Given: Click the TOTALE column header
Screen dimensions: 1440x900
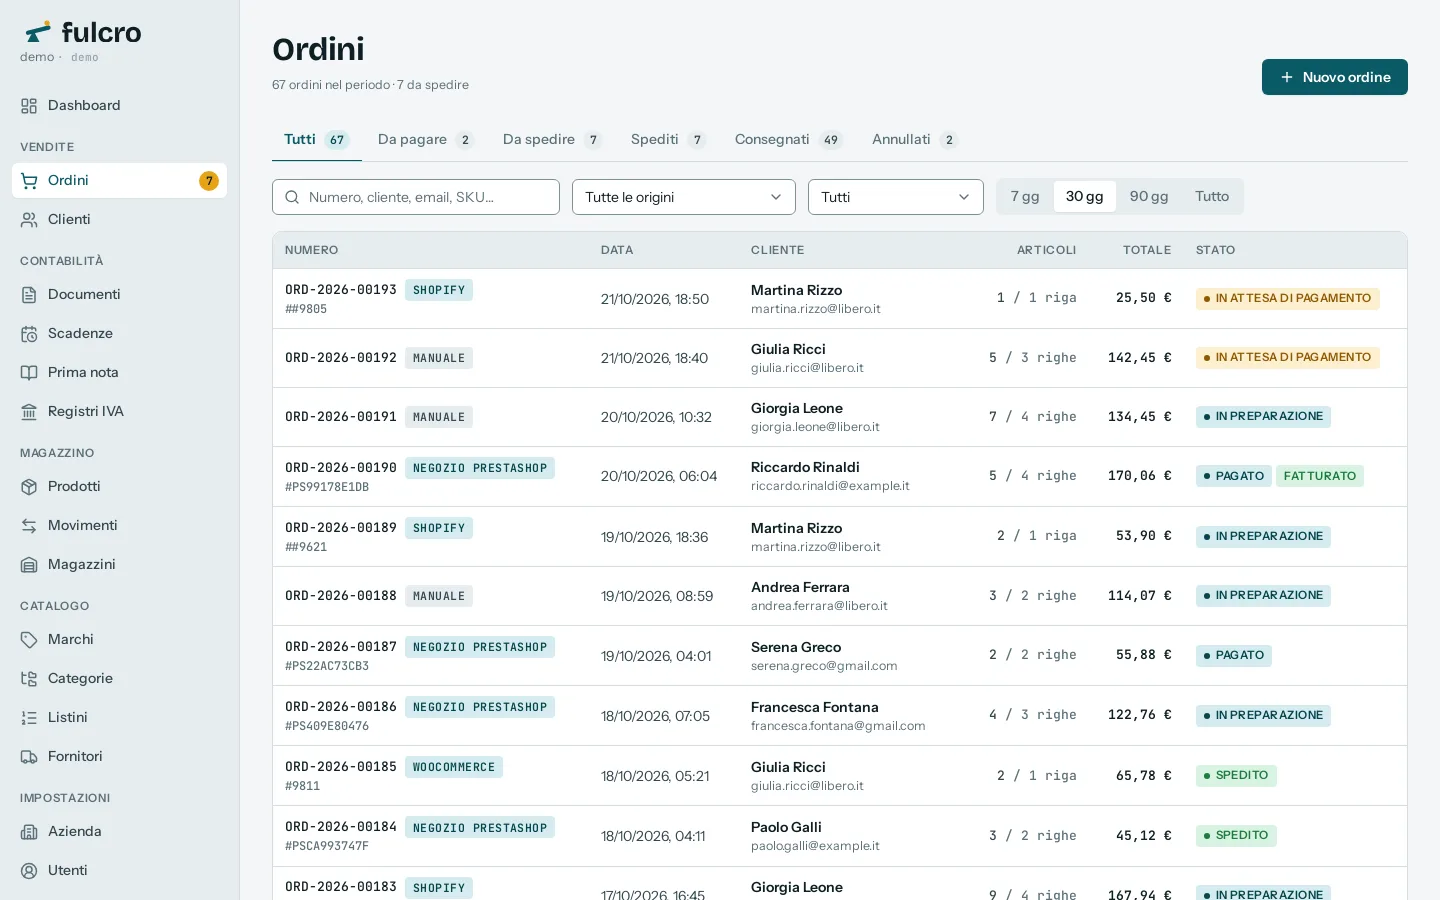Looking at the screenshot, I should pyautogui.click(x=1147, y=250).
